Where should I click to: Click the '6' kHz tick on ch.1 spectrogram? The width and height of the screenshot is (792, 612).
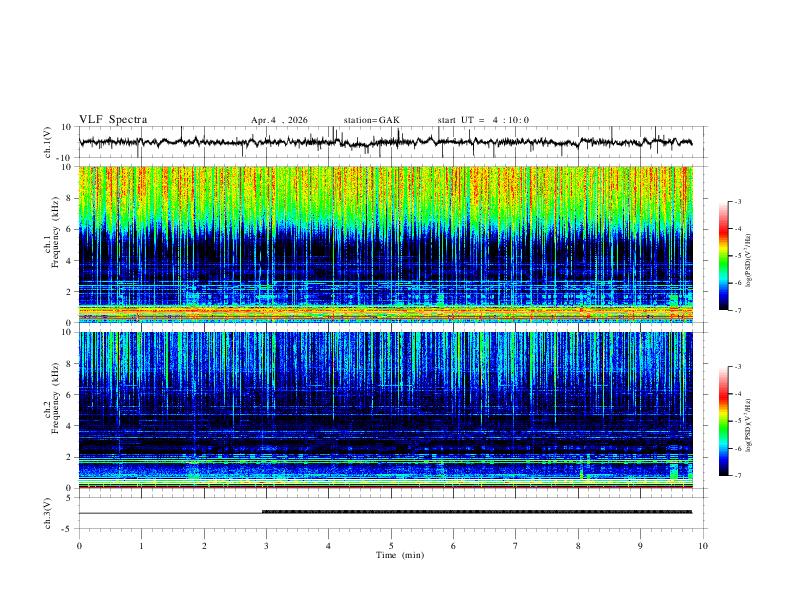[x=69, y=229]
